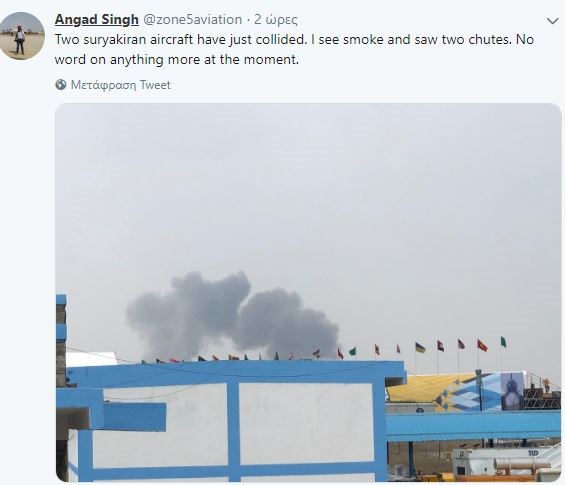Click the blue roofed shed in photo

pyautogui.click(x=473, y=426)
